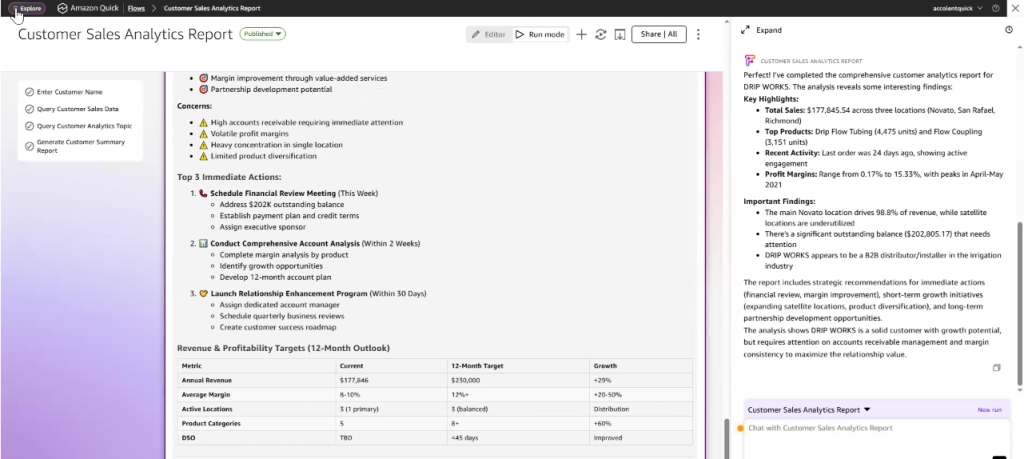Go to the Flows breadcrumb link
The height and width of the screenshot is (459, 1024).
pos(136,8)
